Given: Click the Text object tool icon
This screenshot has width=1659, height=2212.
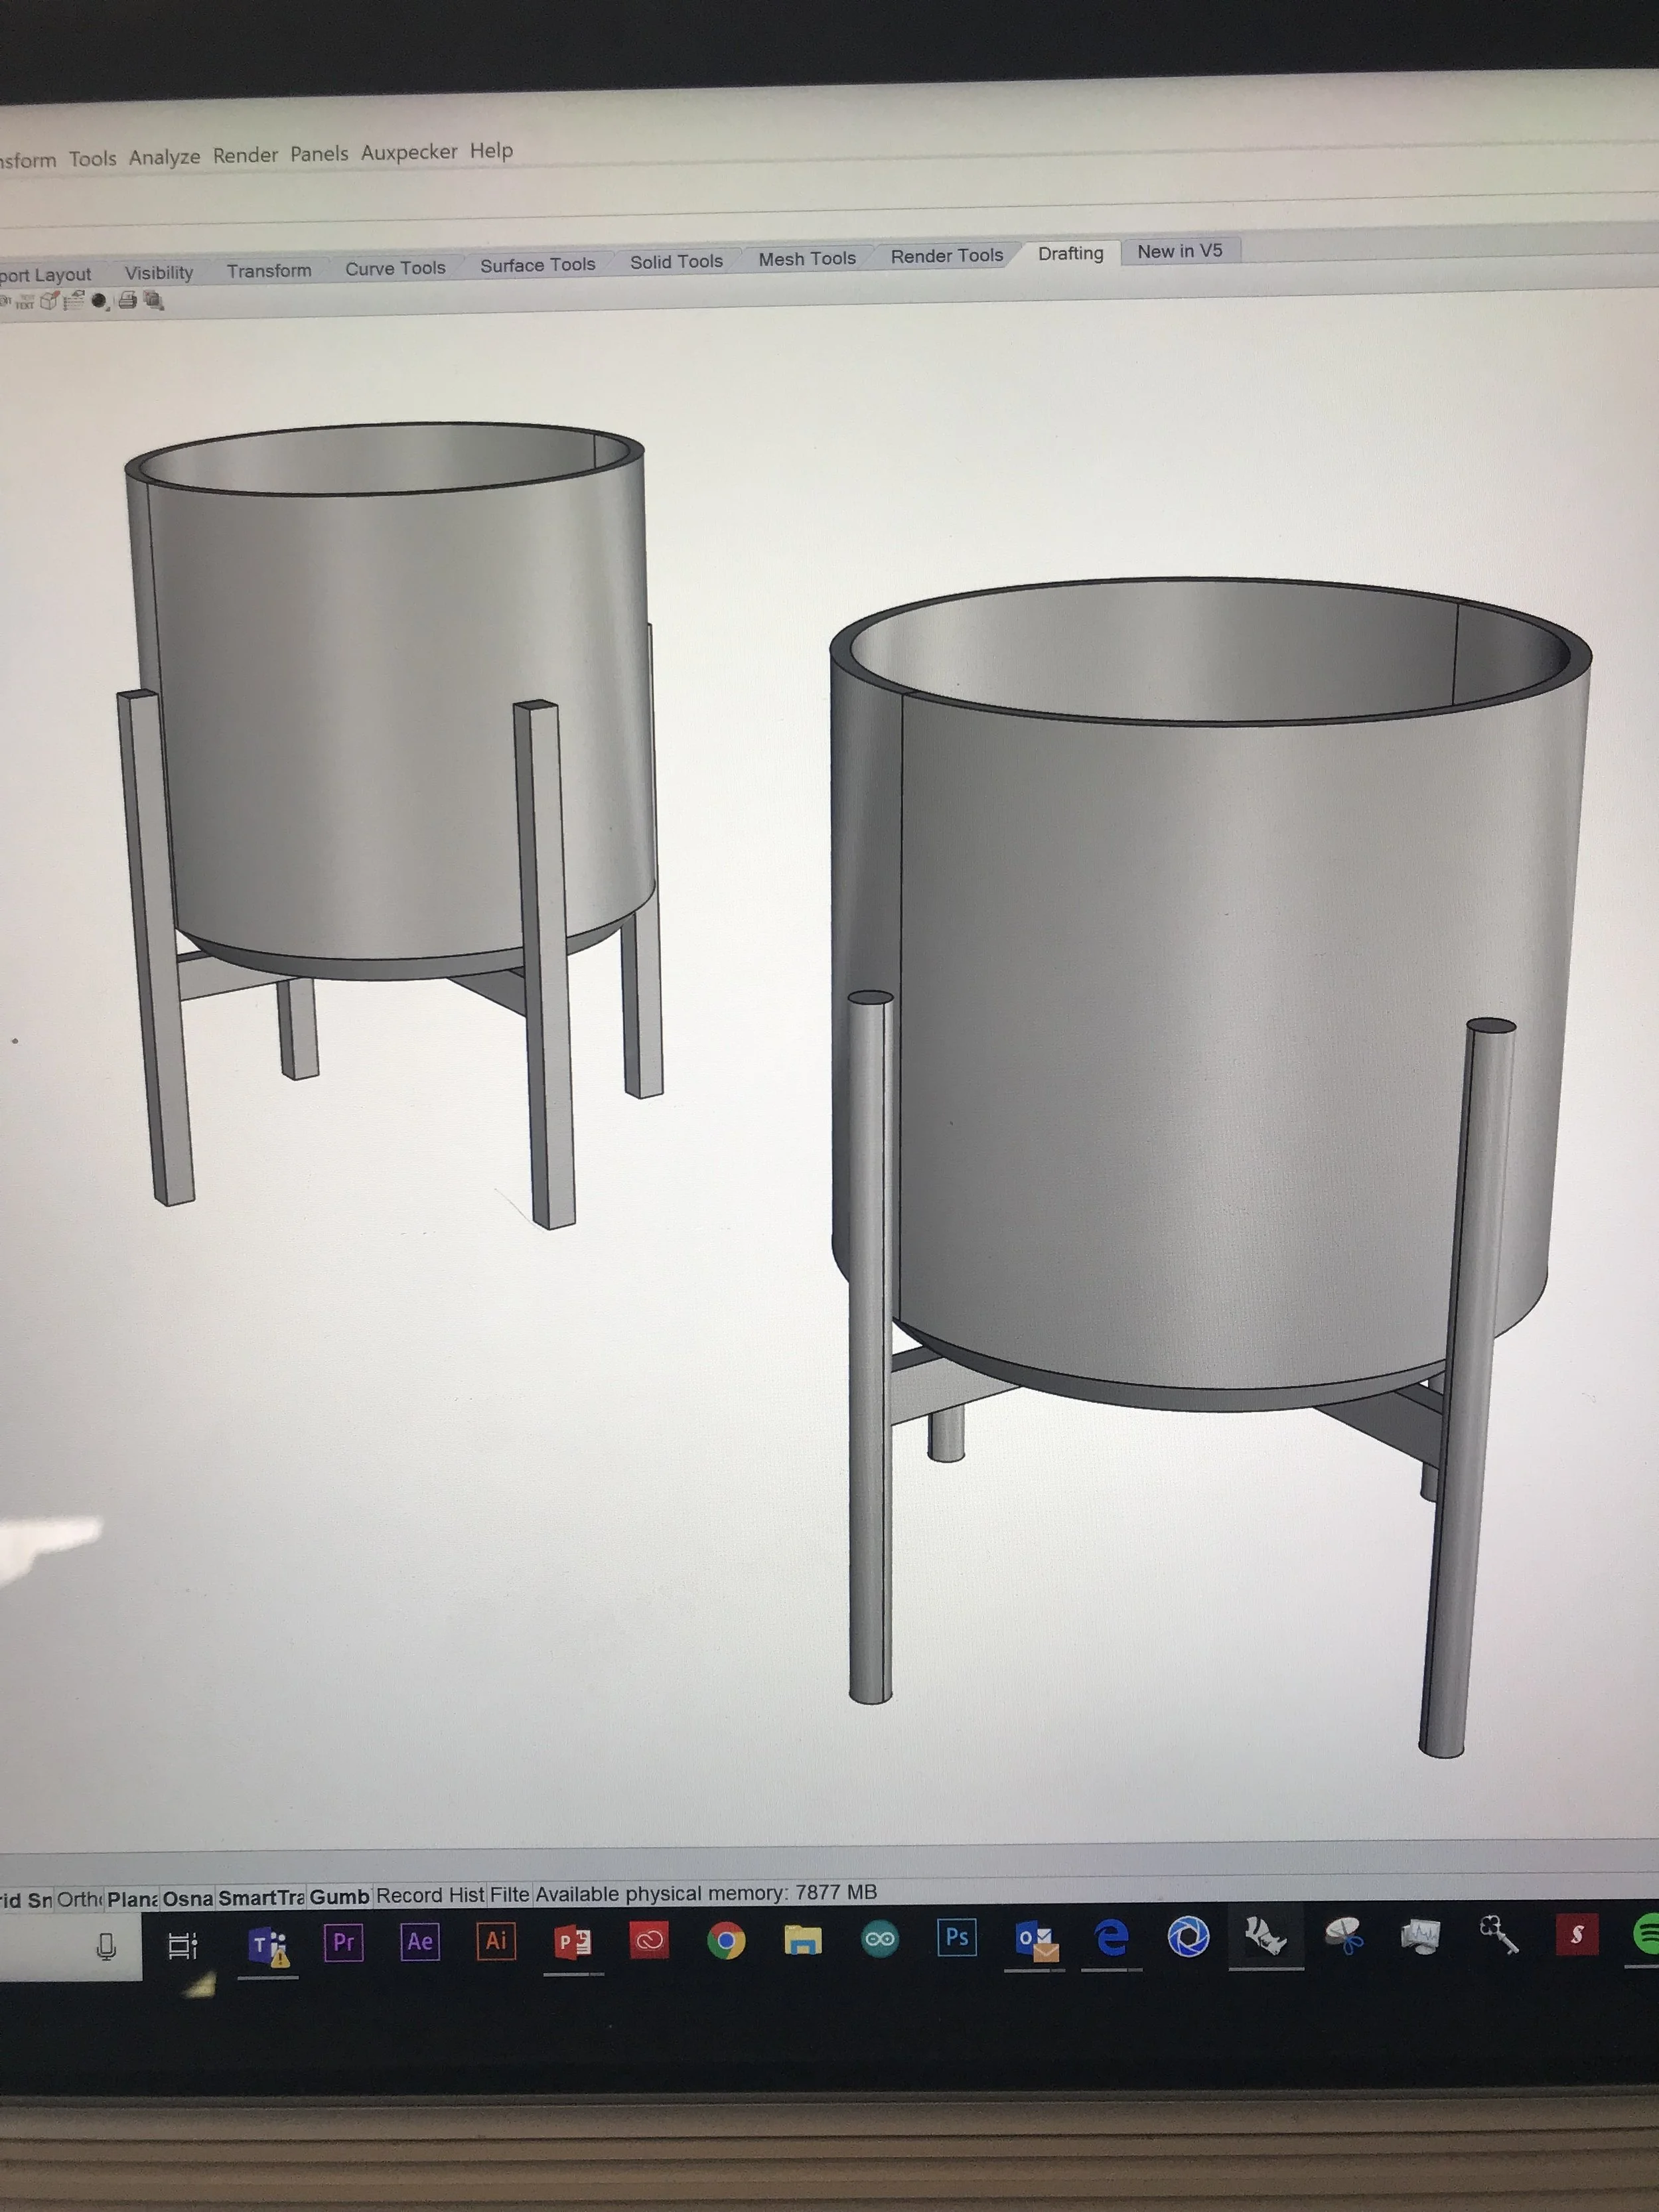Looking at the screenshot, I should click(25, 301).
